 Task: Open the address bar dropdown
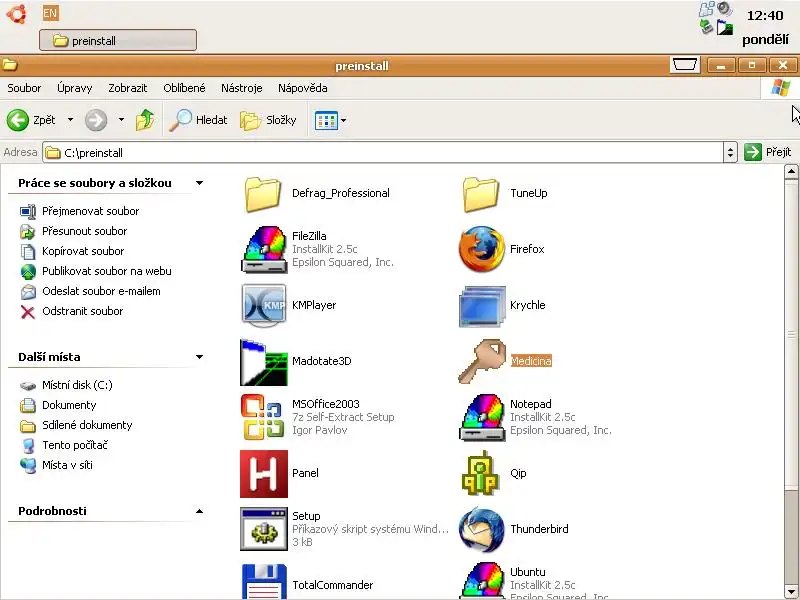730,153
